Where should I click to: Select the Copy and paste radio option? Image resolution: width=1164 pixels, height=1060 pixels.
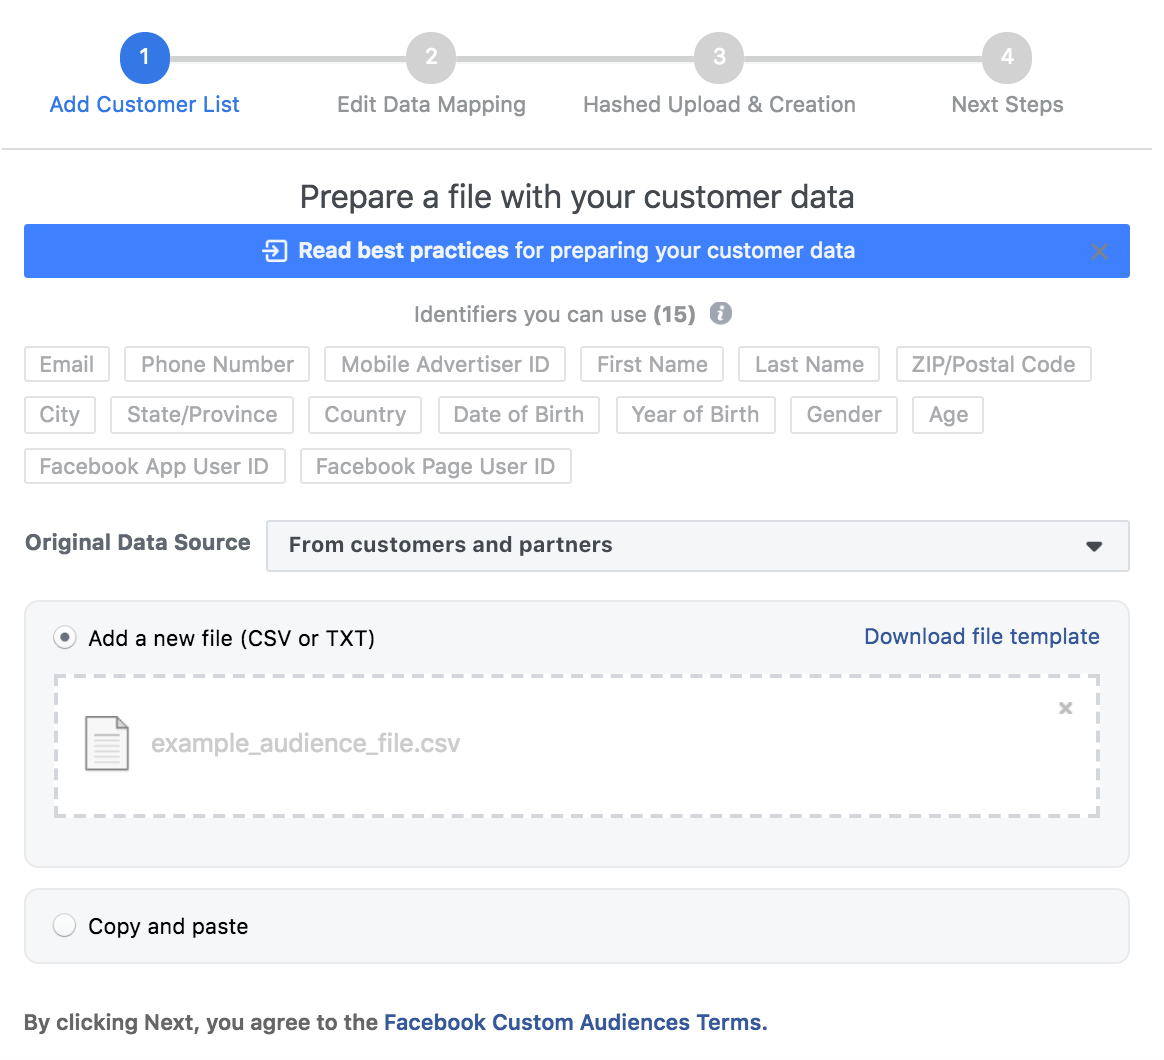tap(65, 926)
